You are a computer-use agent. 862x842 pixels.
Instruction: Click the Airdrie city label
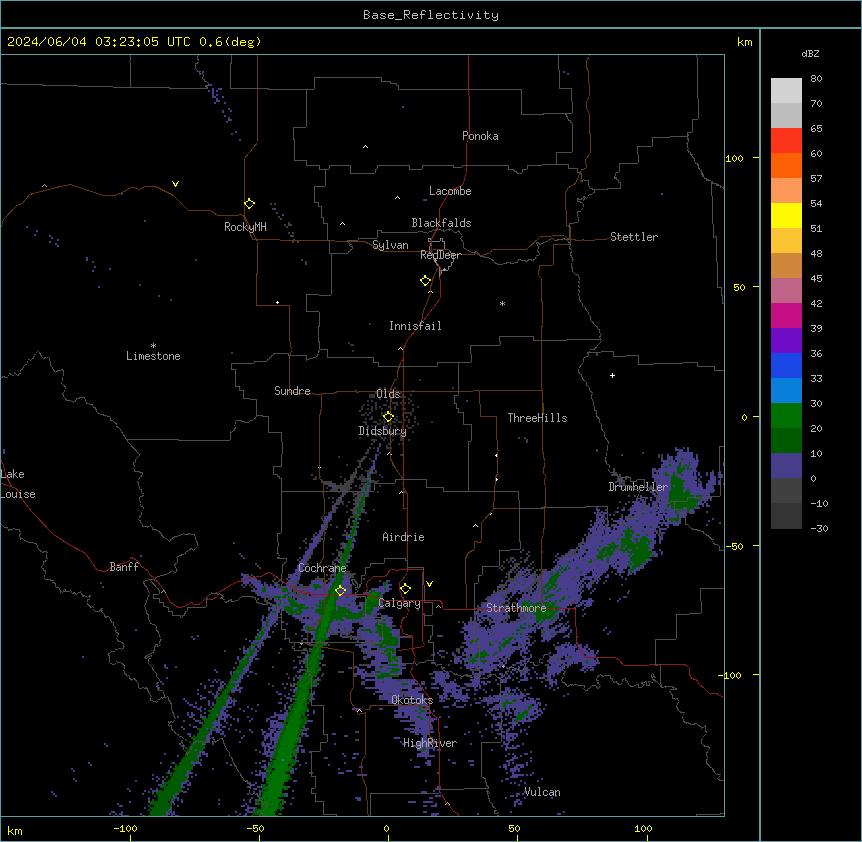(x=403, y=537)
